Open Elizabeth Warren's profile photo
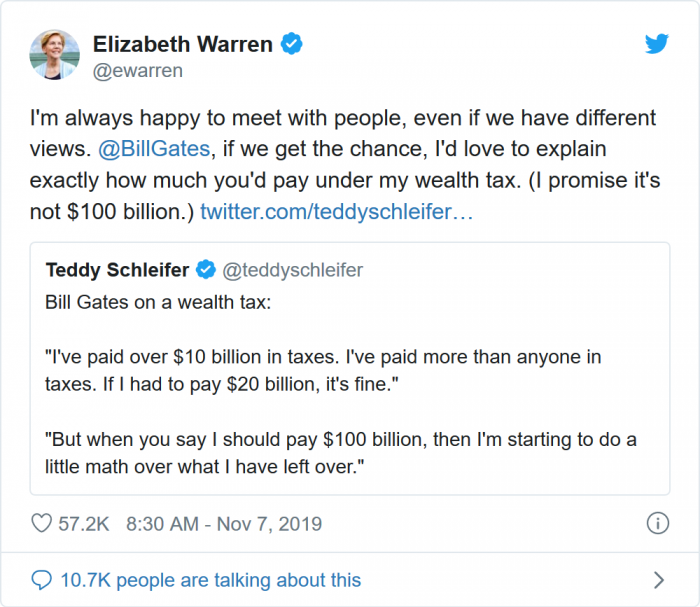 (x=54, y=54)
